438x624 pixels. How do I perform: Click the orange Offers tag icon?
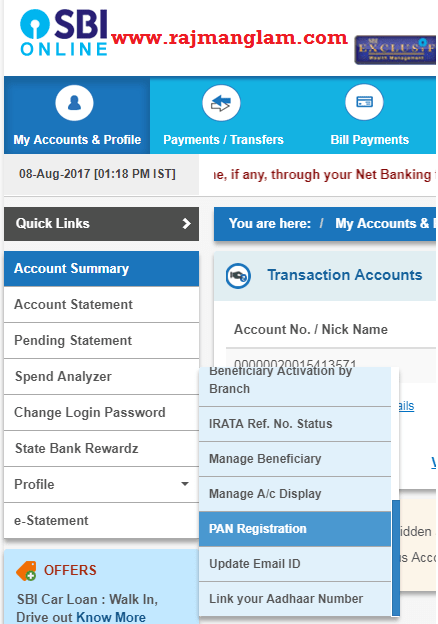click(x=26, y=571)
